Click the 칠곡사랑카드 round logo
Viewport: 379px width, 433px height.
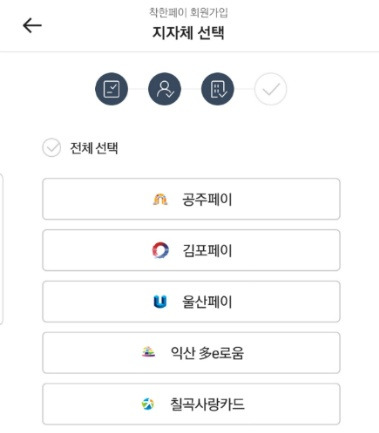point(148,404)
